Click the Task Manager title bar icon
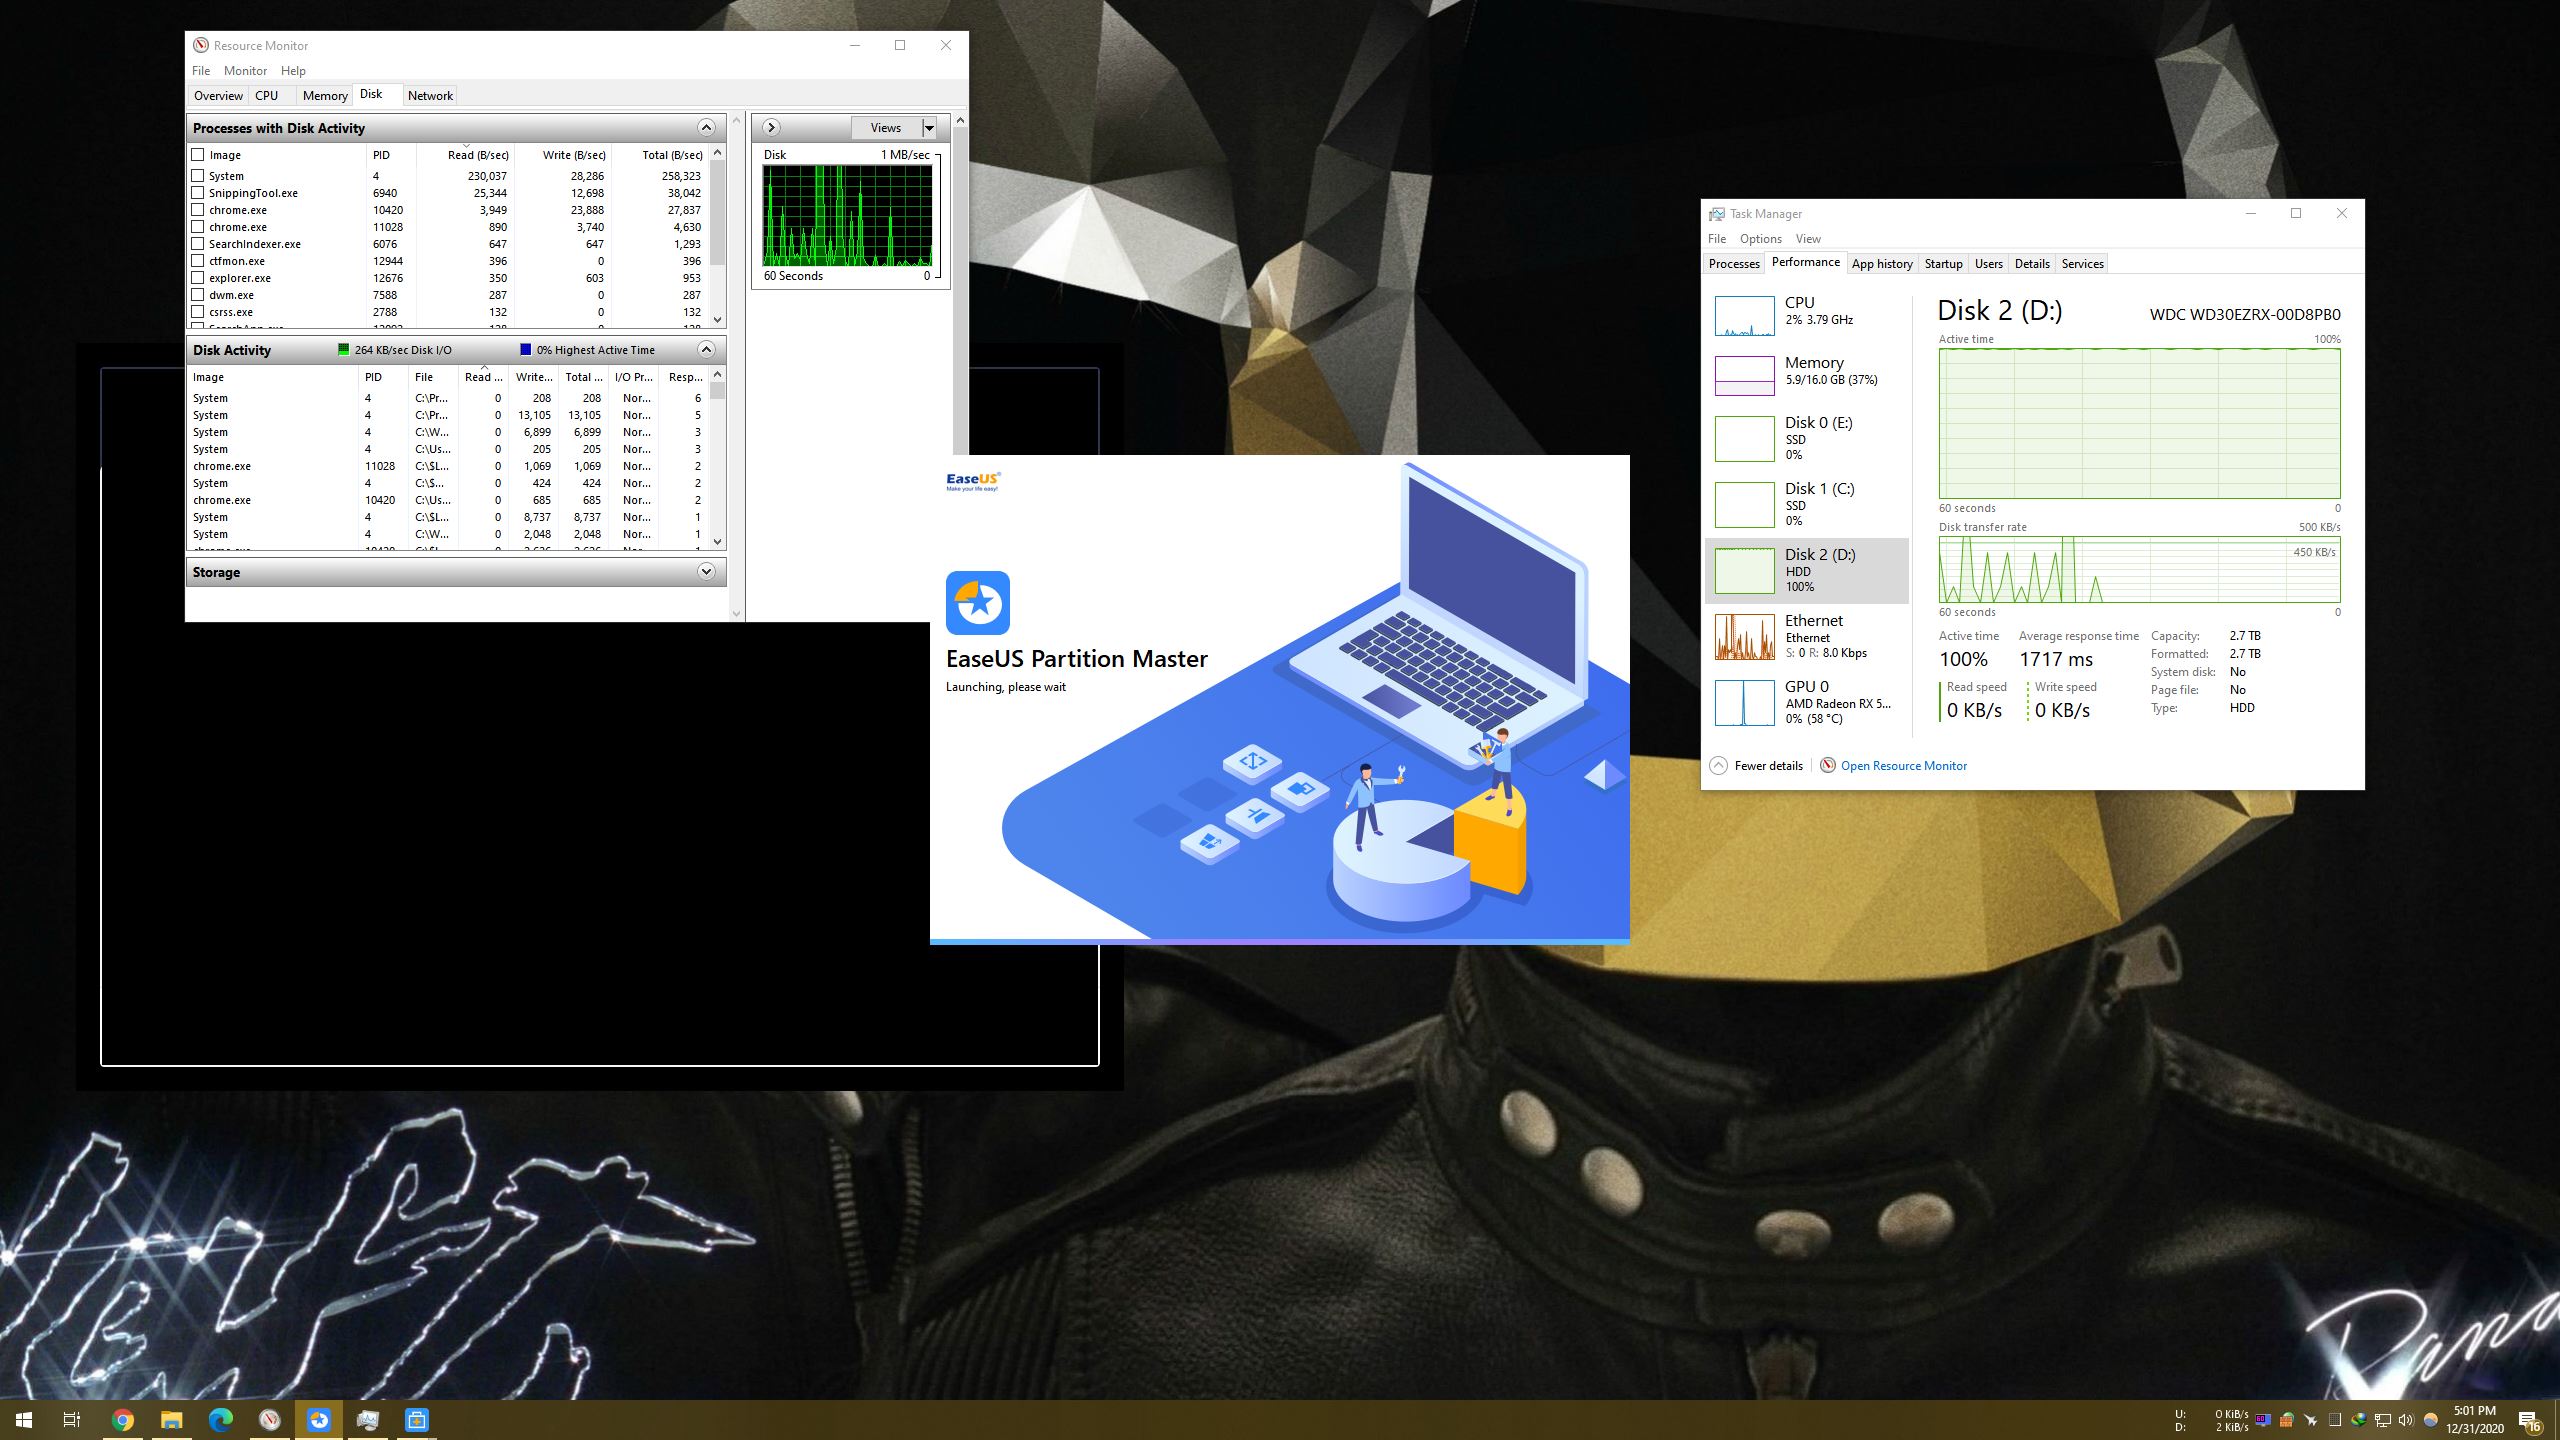 tap(1717, 214)
